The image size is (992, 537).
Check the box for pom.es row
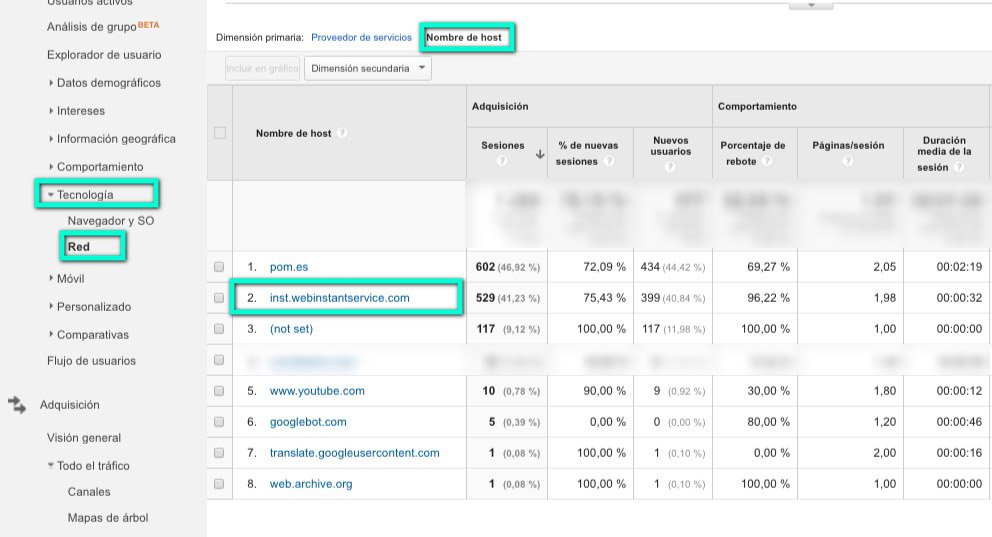coord(219,267)
